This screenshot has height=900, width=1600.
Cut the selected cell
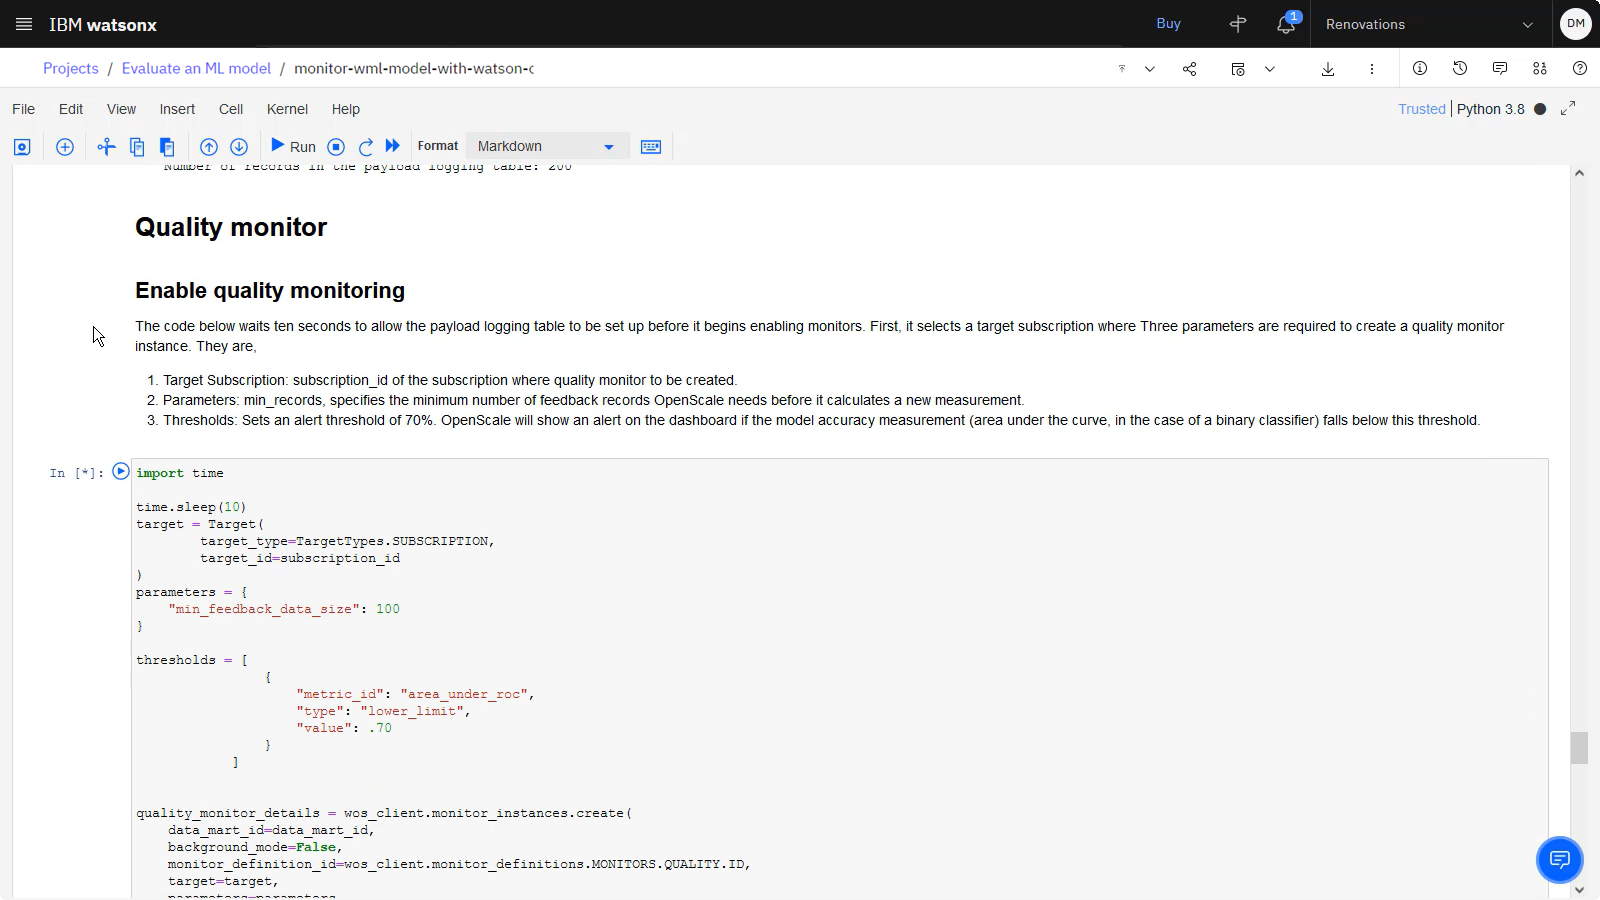[106, 147]
